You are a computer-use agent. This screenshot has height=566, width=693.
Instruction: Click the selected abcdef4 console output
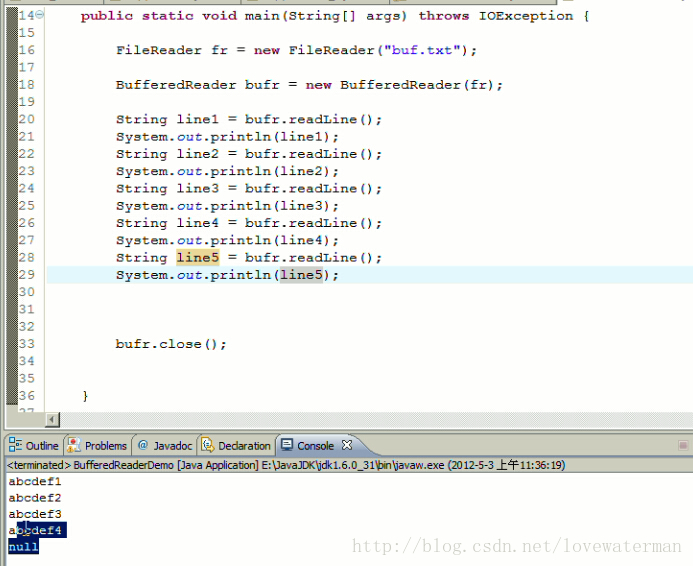point(38,530)
